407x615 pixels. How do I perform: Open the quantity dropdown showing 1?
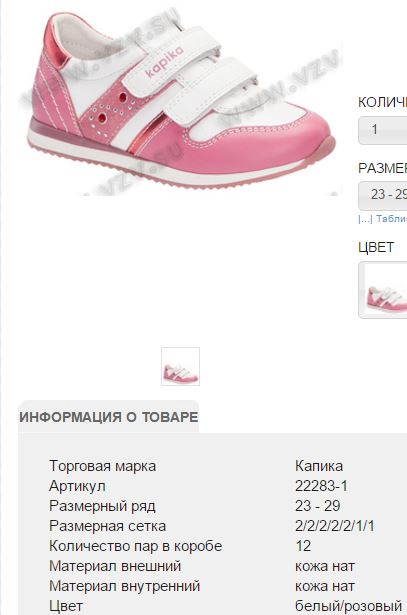383,130
